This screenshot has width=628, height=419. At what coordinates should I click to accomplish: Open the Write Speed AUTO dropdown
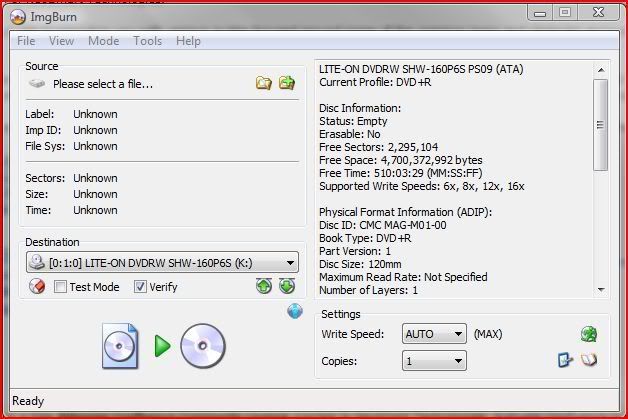pos(434,334)
